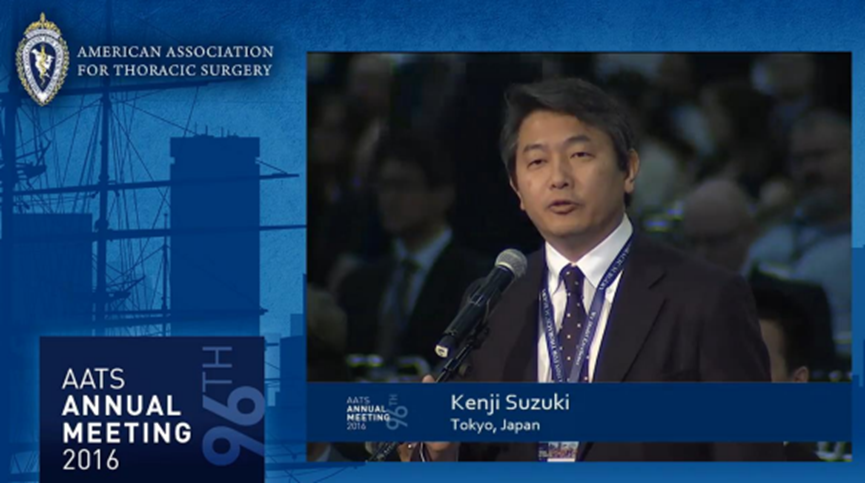The image size is (865, 483).
Task: Click the AATS shield crest logo
Action: click(42, 59)
